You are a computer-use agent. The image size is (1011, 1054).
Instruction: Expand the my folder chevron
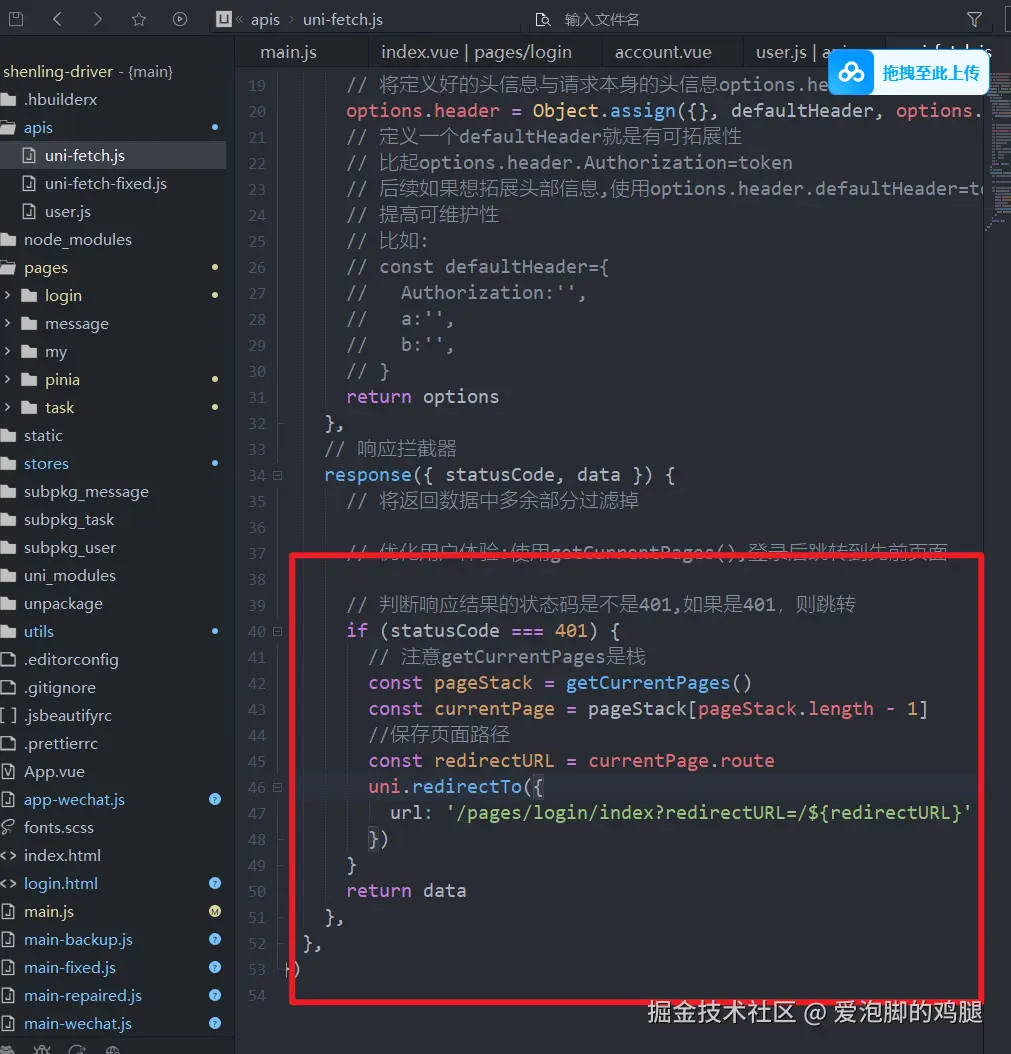(x=7, y=351)
